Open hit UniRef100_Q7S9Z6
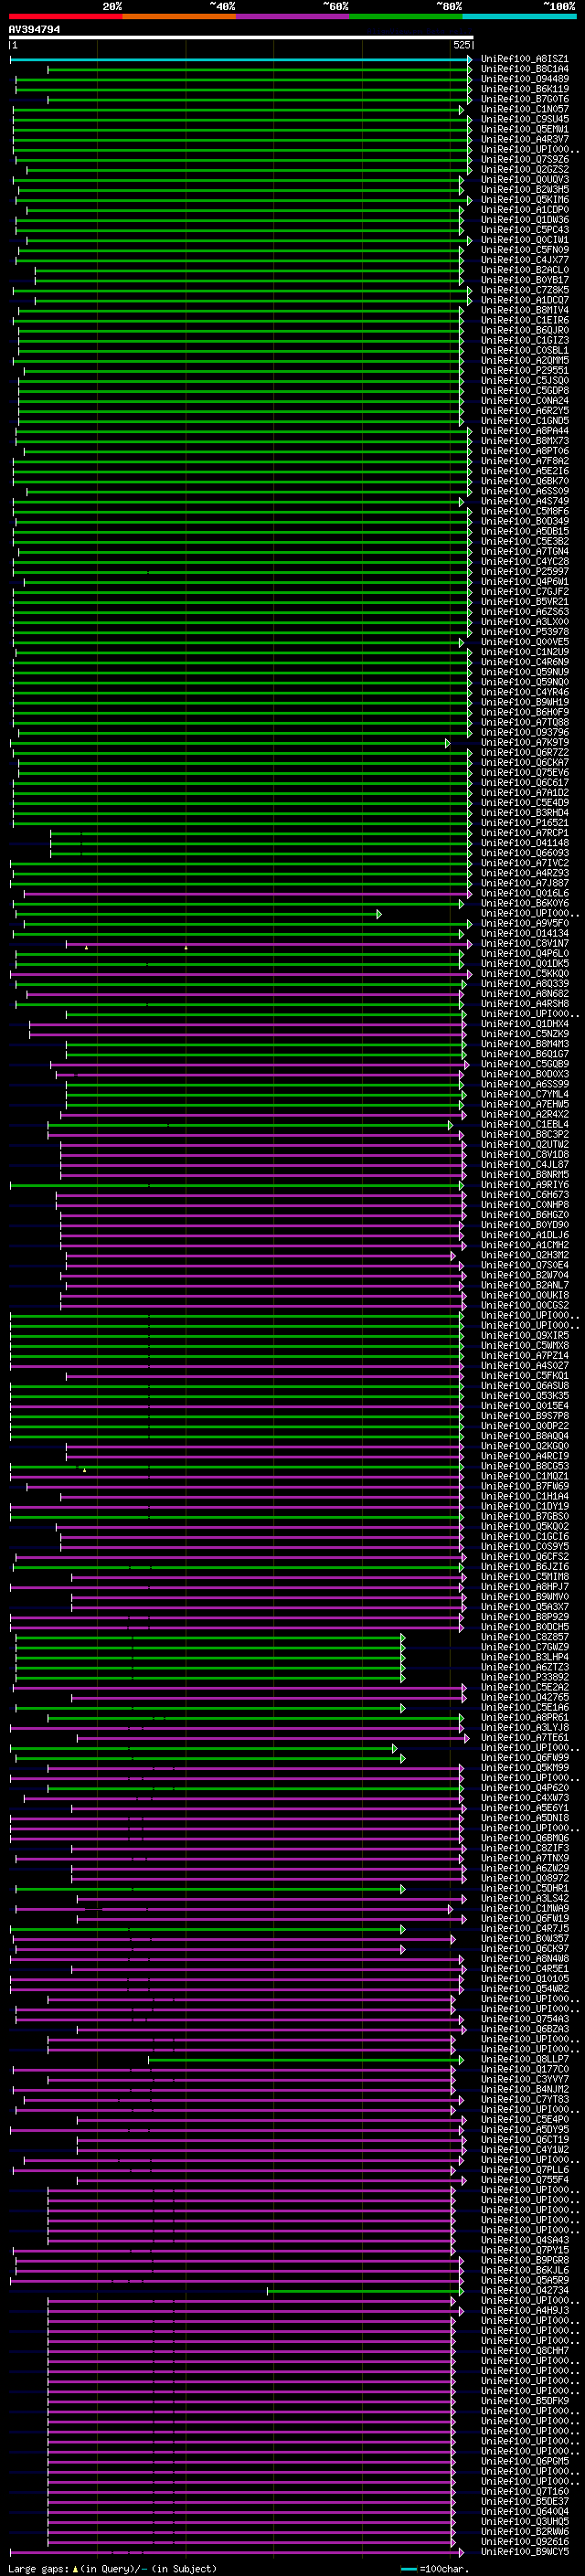The height and width of the screenshot is (2576, 585). click(x=525, y=159)
